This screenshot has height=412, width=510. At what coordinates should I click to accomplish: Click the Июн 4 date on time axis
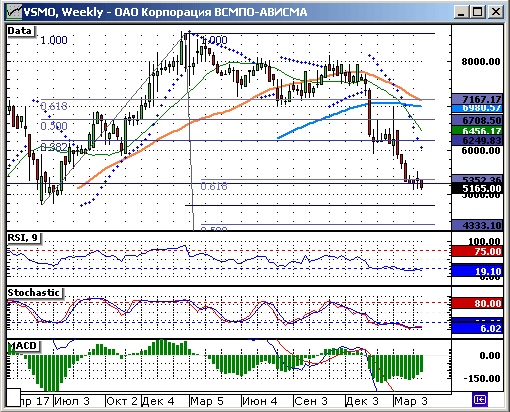tap(260, 401)
